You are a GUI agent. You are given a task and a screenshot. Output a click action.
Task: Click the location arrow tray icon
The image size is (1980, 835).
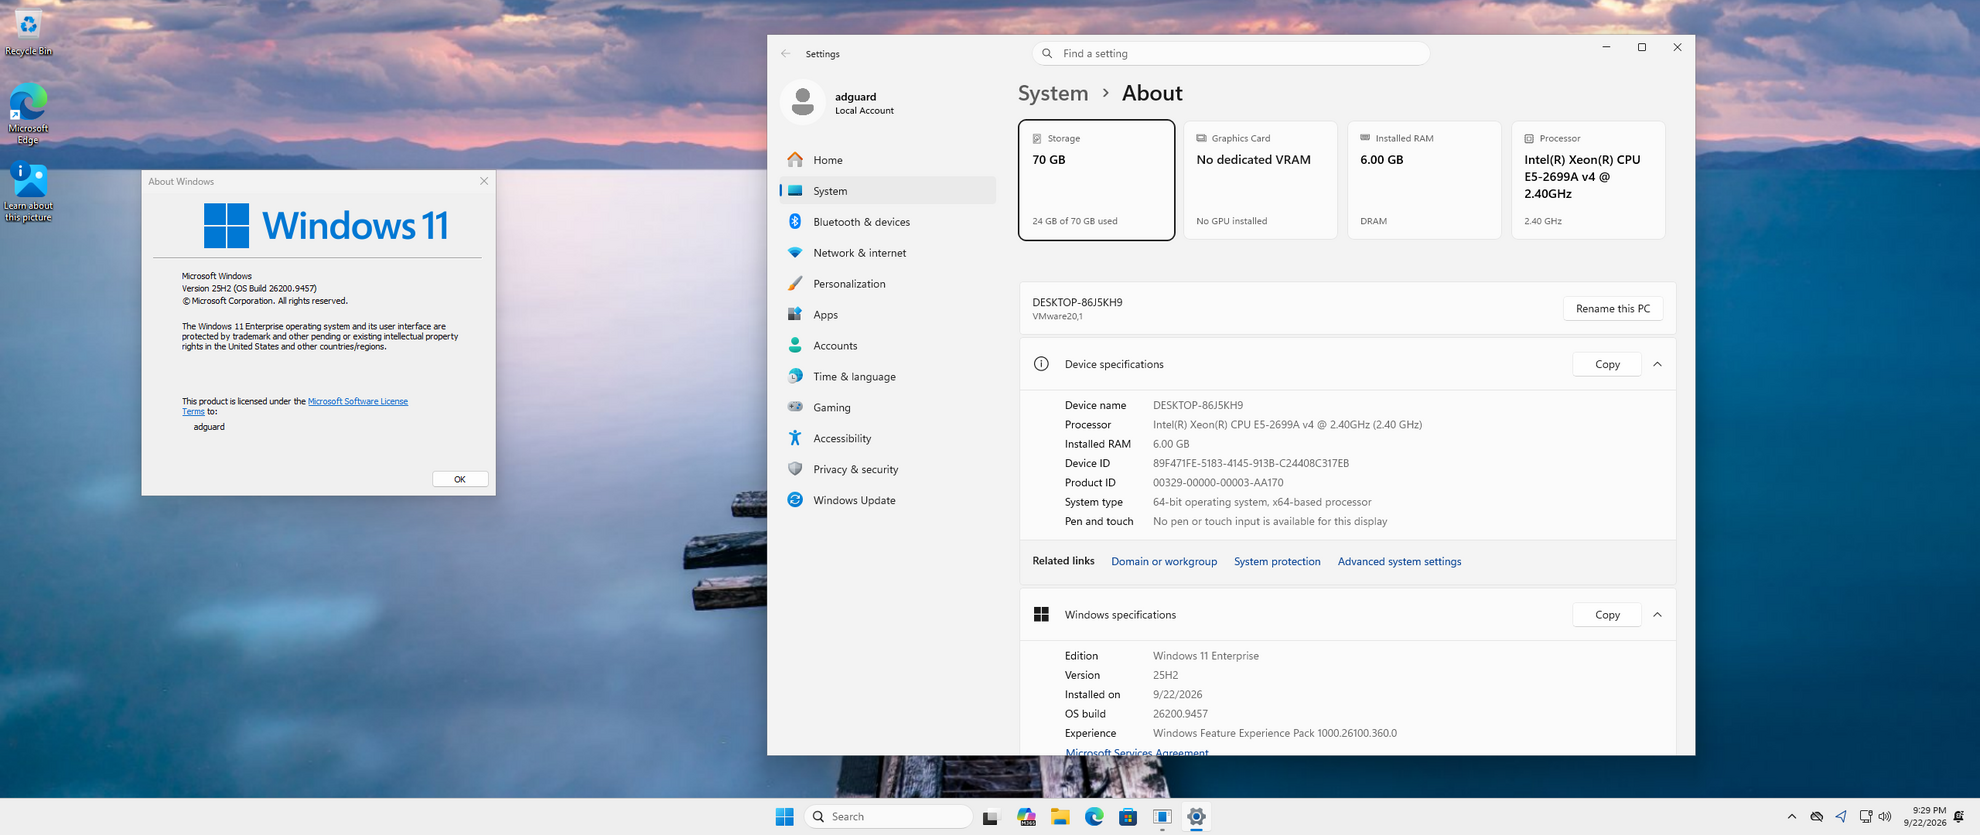(1841, 817)
